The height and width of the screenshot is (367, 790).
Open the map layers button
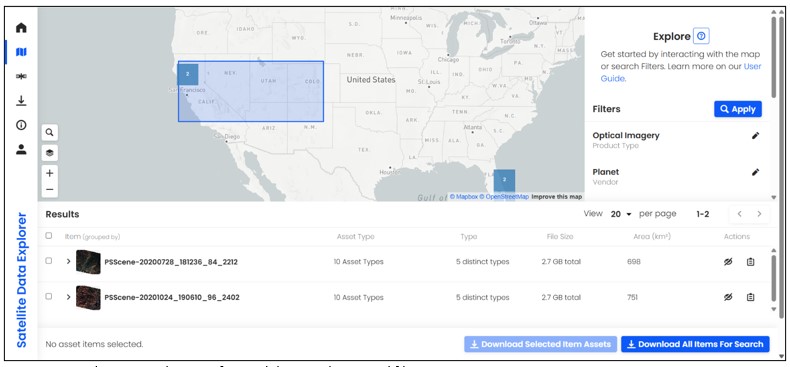tap(49, 153)
